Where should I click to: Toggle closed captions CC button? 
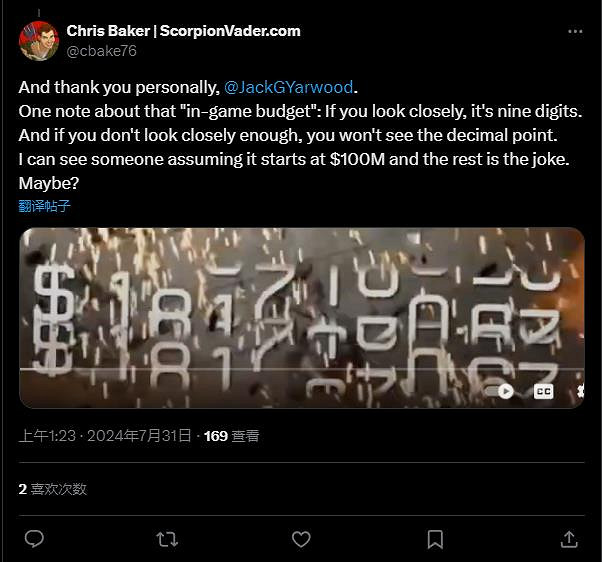543,391
